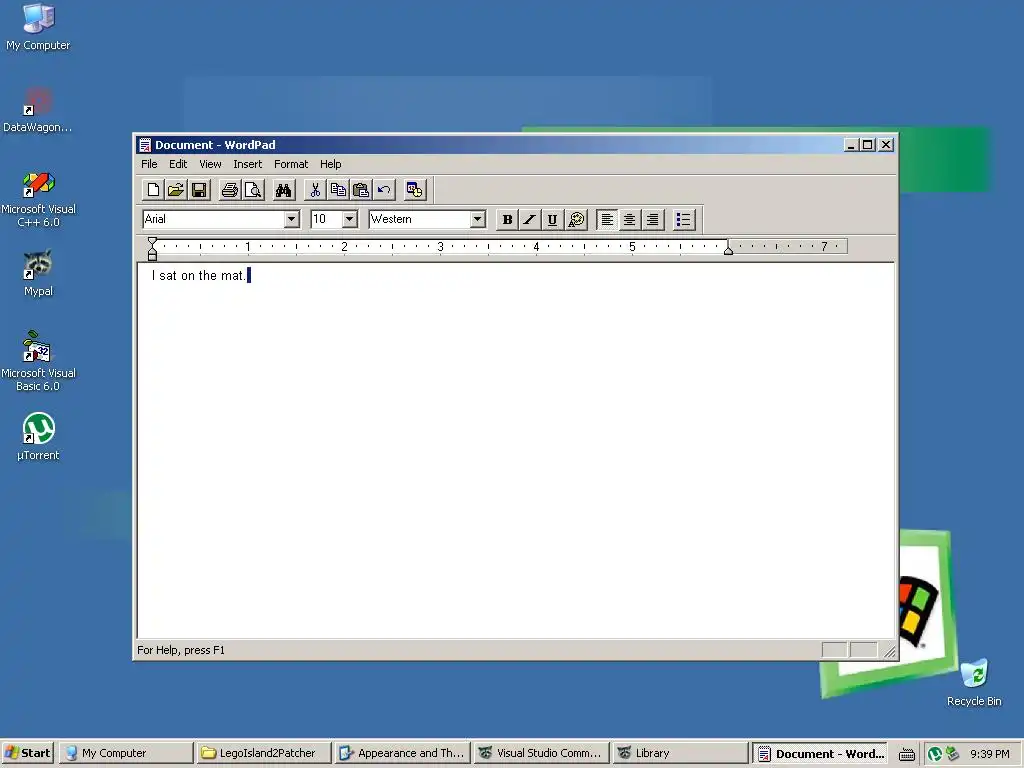Click the Find binoculars icon
1024x768 pixels.
pyautogui.click(x=283, y=190)
